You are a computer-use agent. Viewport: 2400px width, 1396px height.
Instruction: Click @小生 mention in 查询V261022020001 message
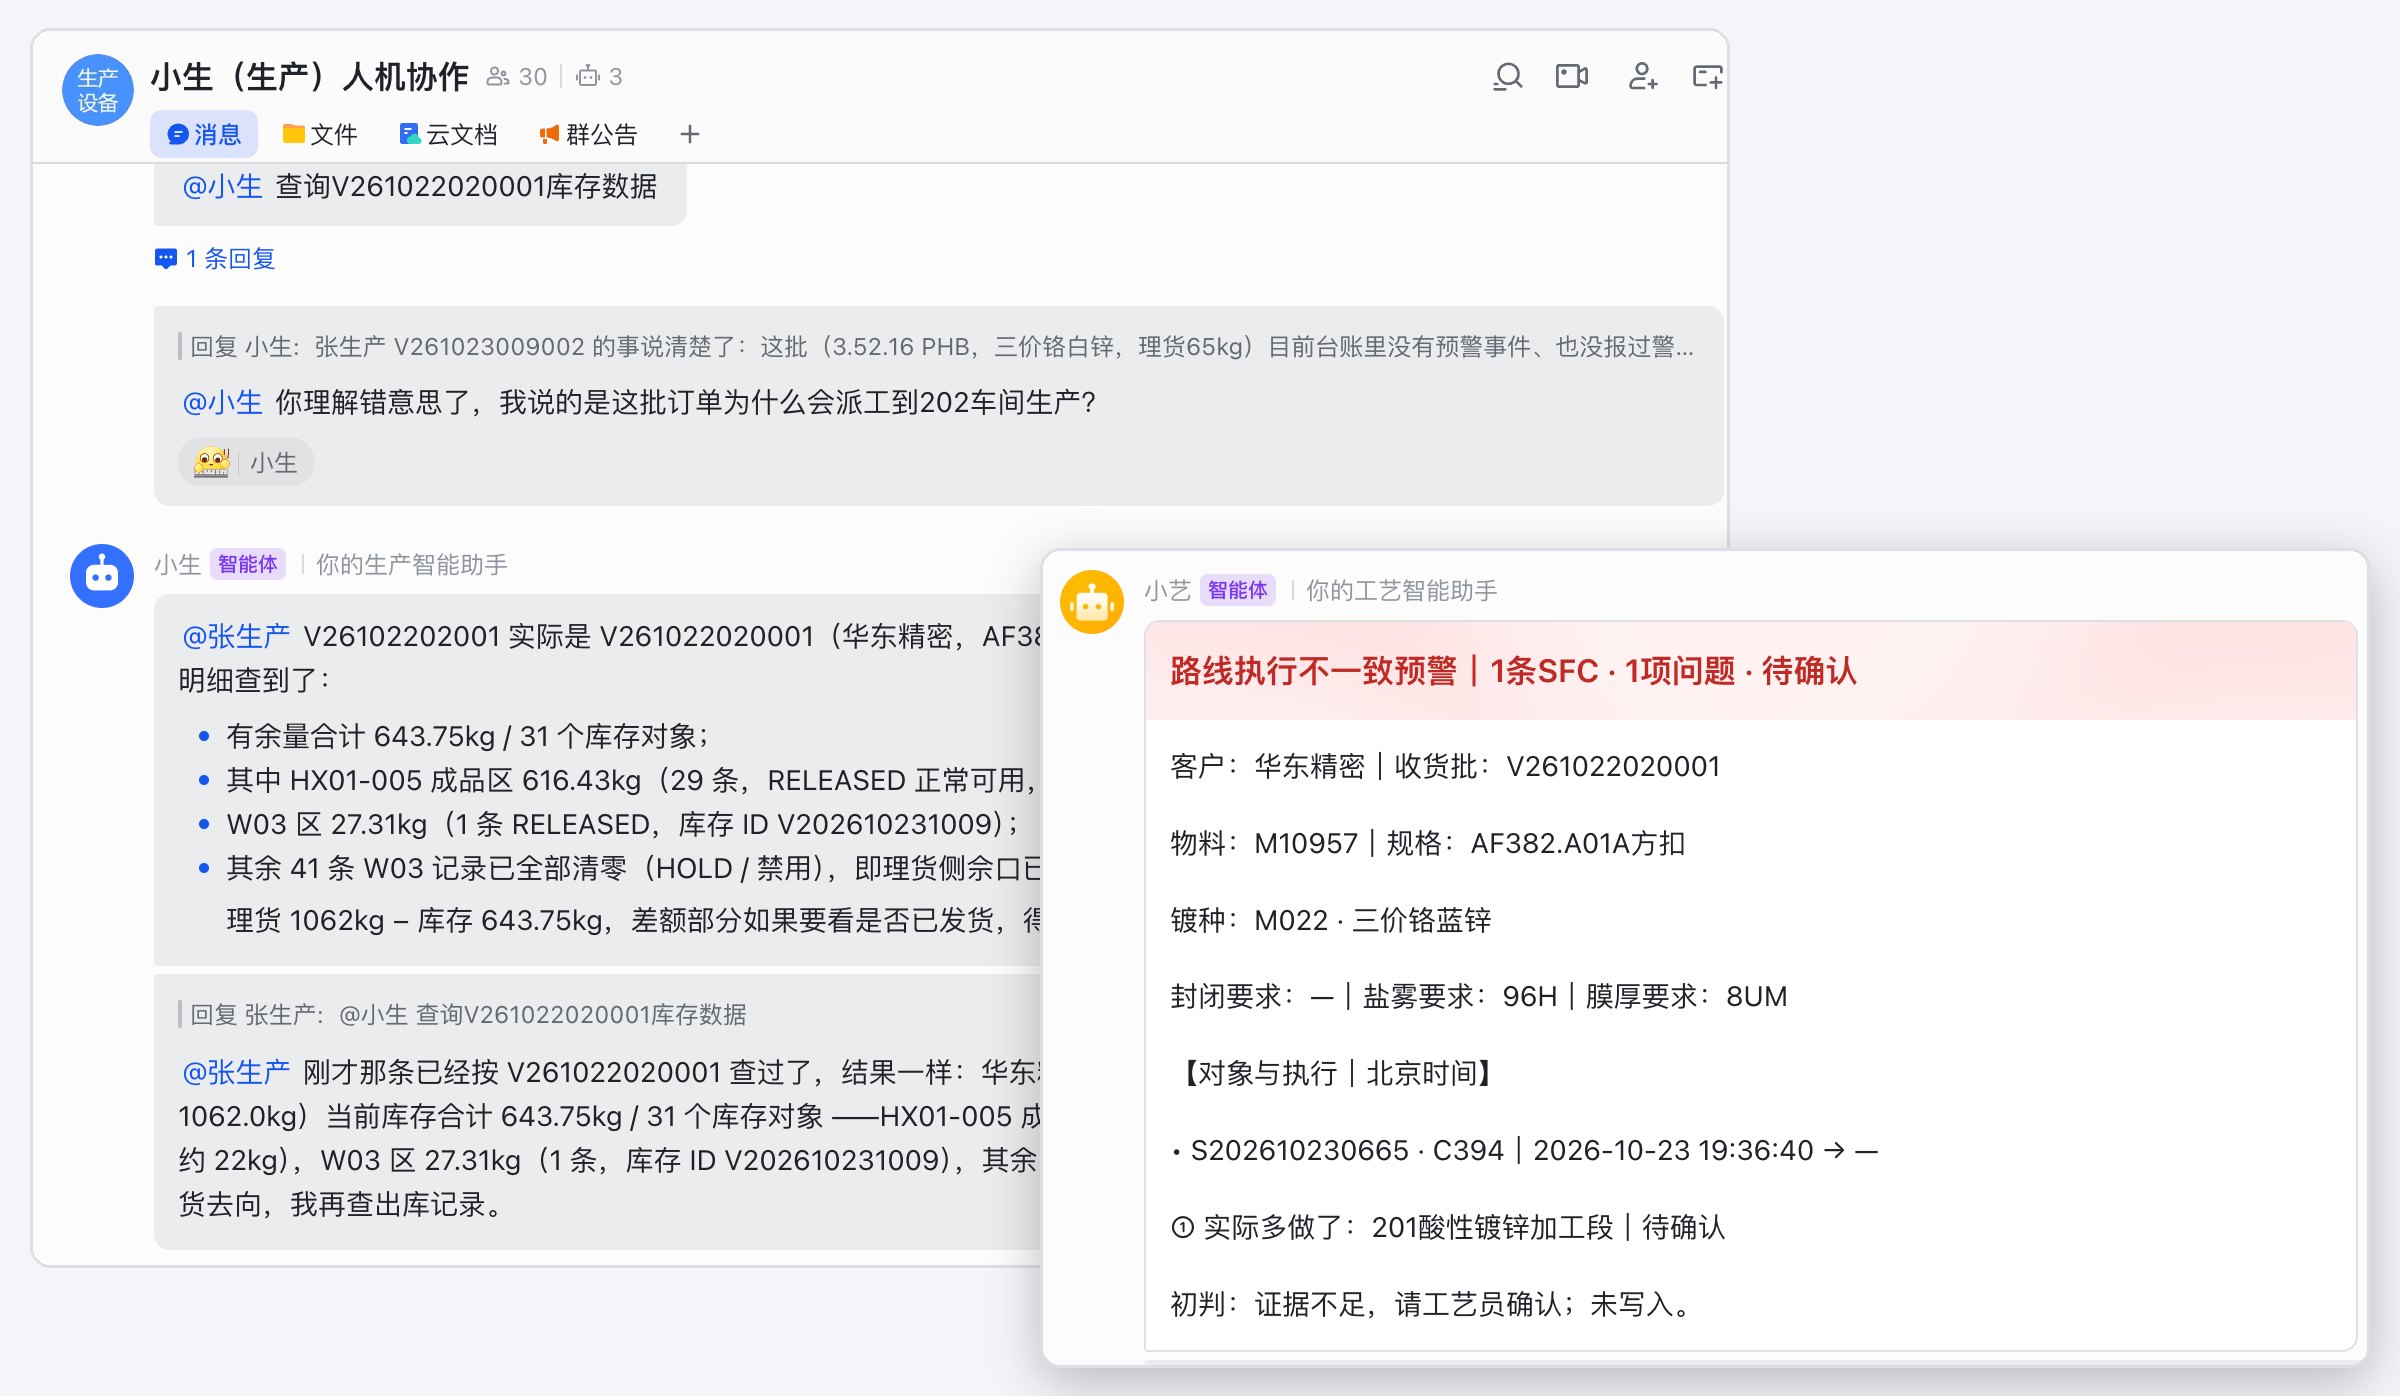point(222,186)
